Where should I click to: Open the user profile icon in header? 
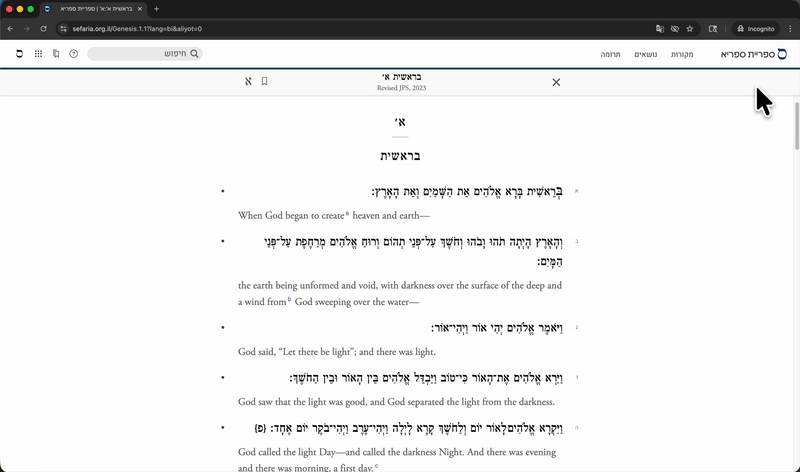(19, 53)
